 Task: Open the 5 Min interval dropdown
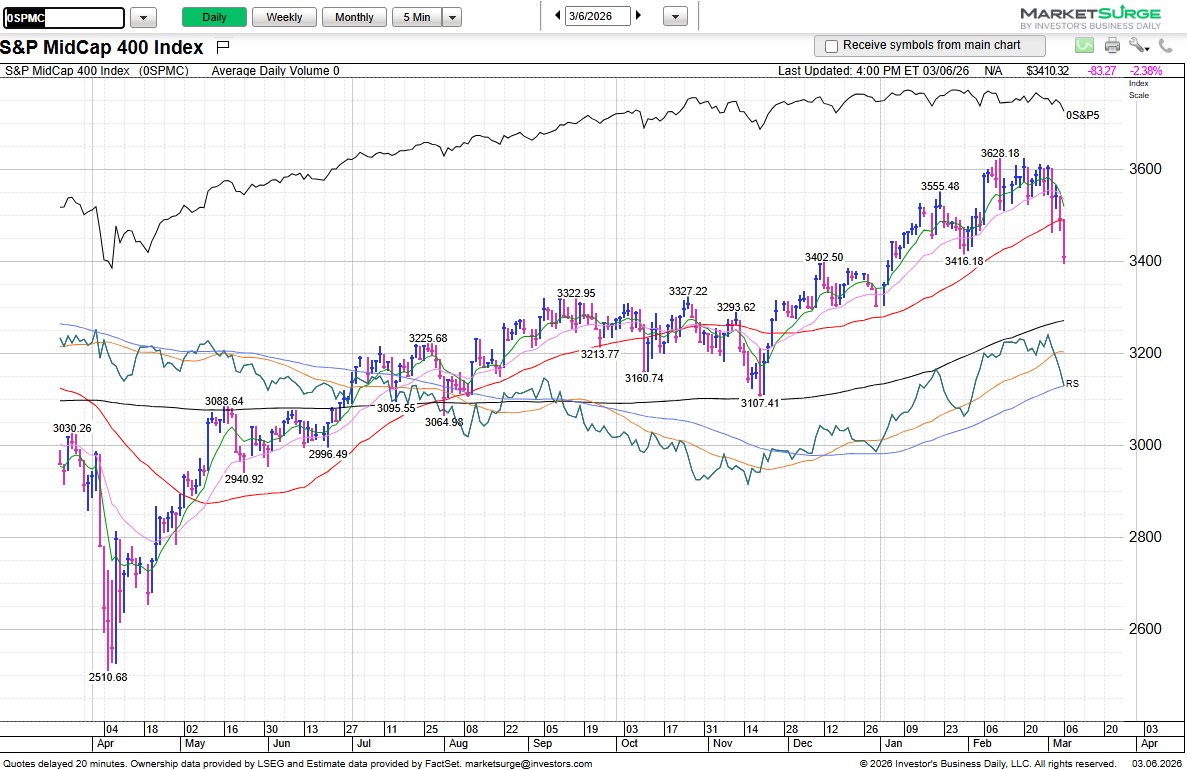click(452, 17)
